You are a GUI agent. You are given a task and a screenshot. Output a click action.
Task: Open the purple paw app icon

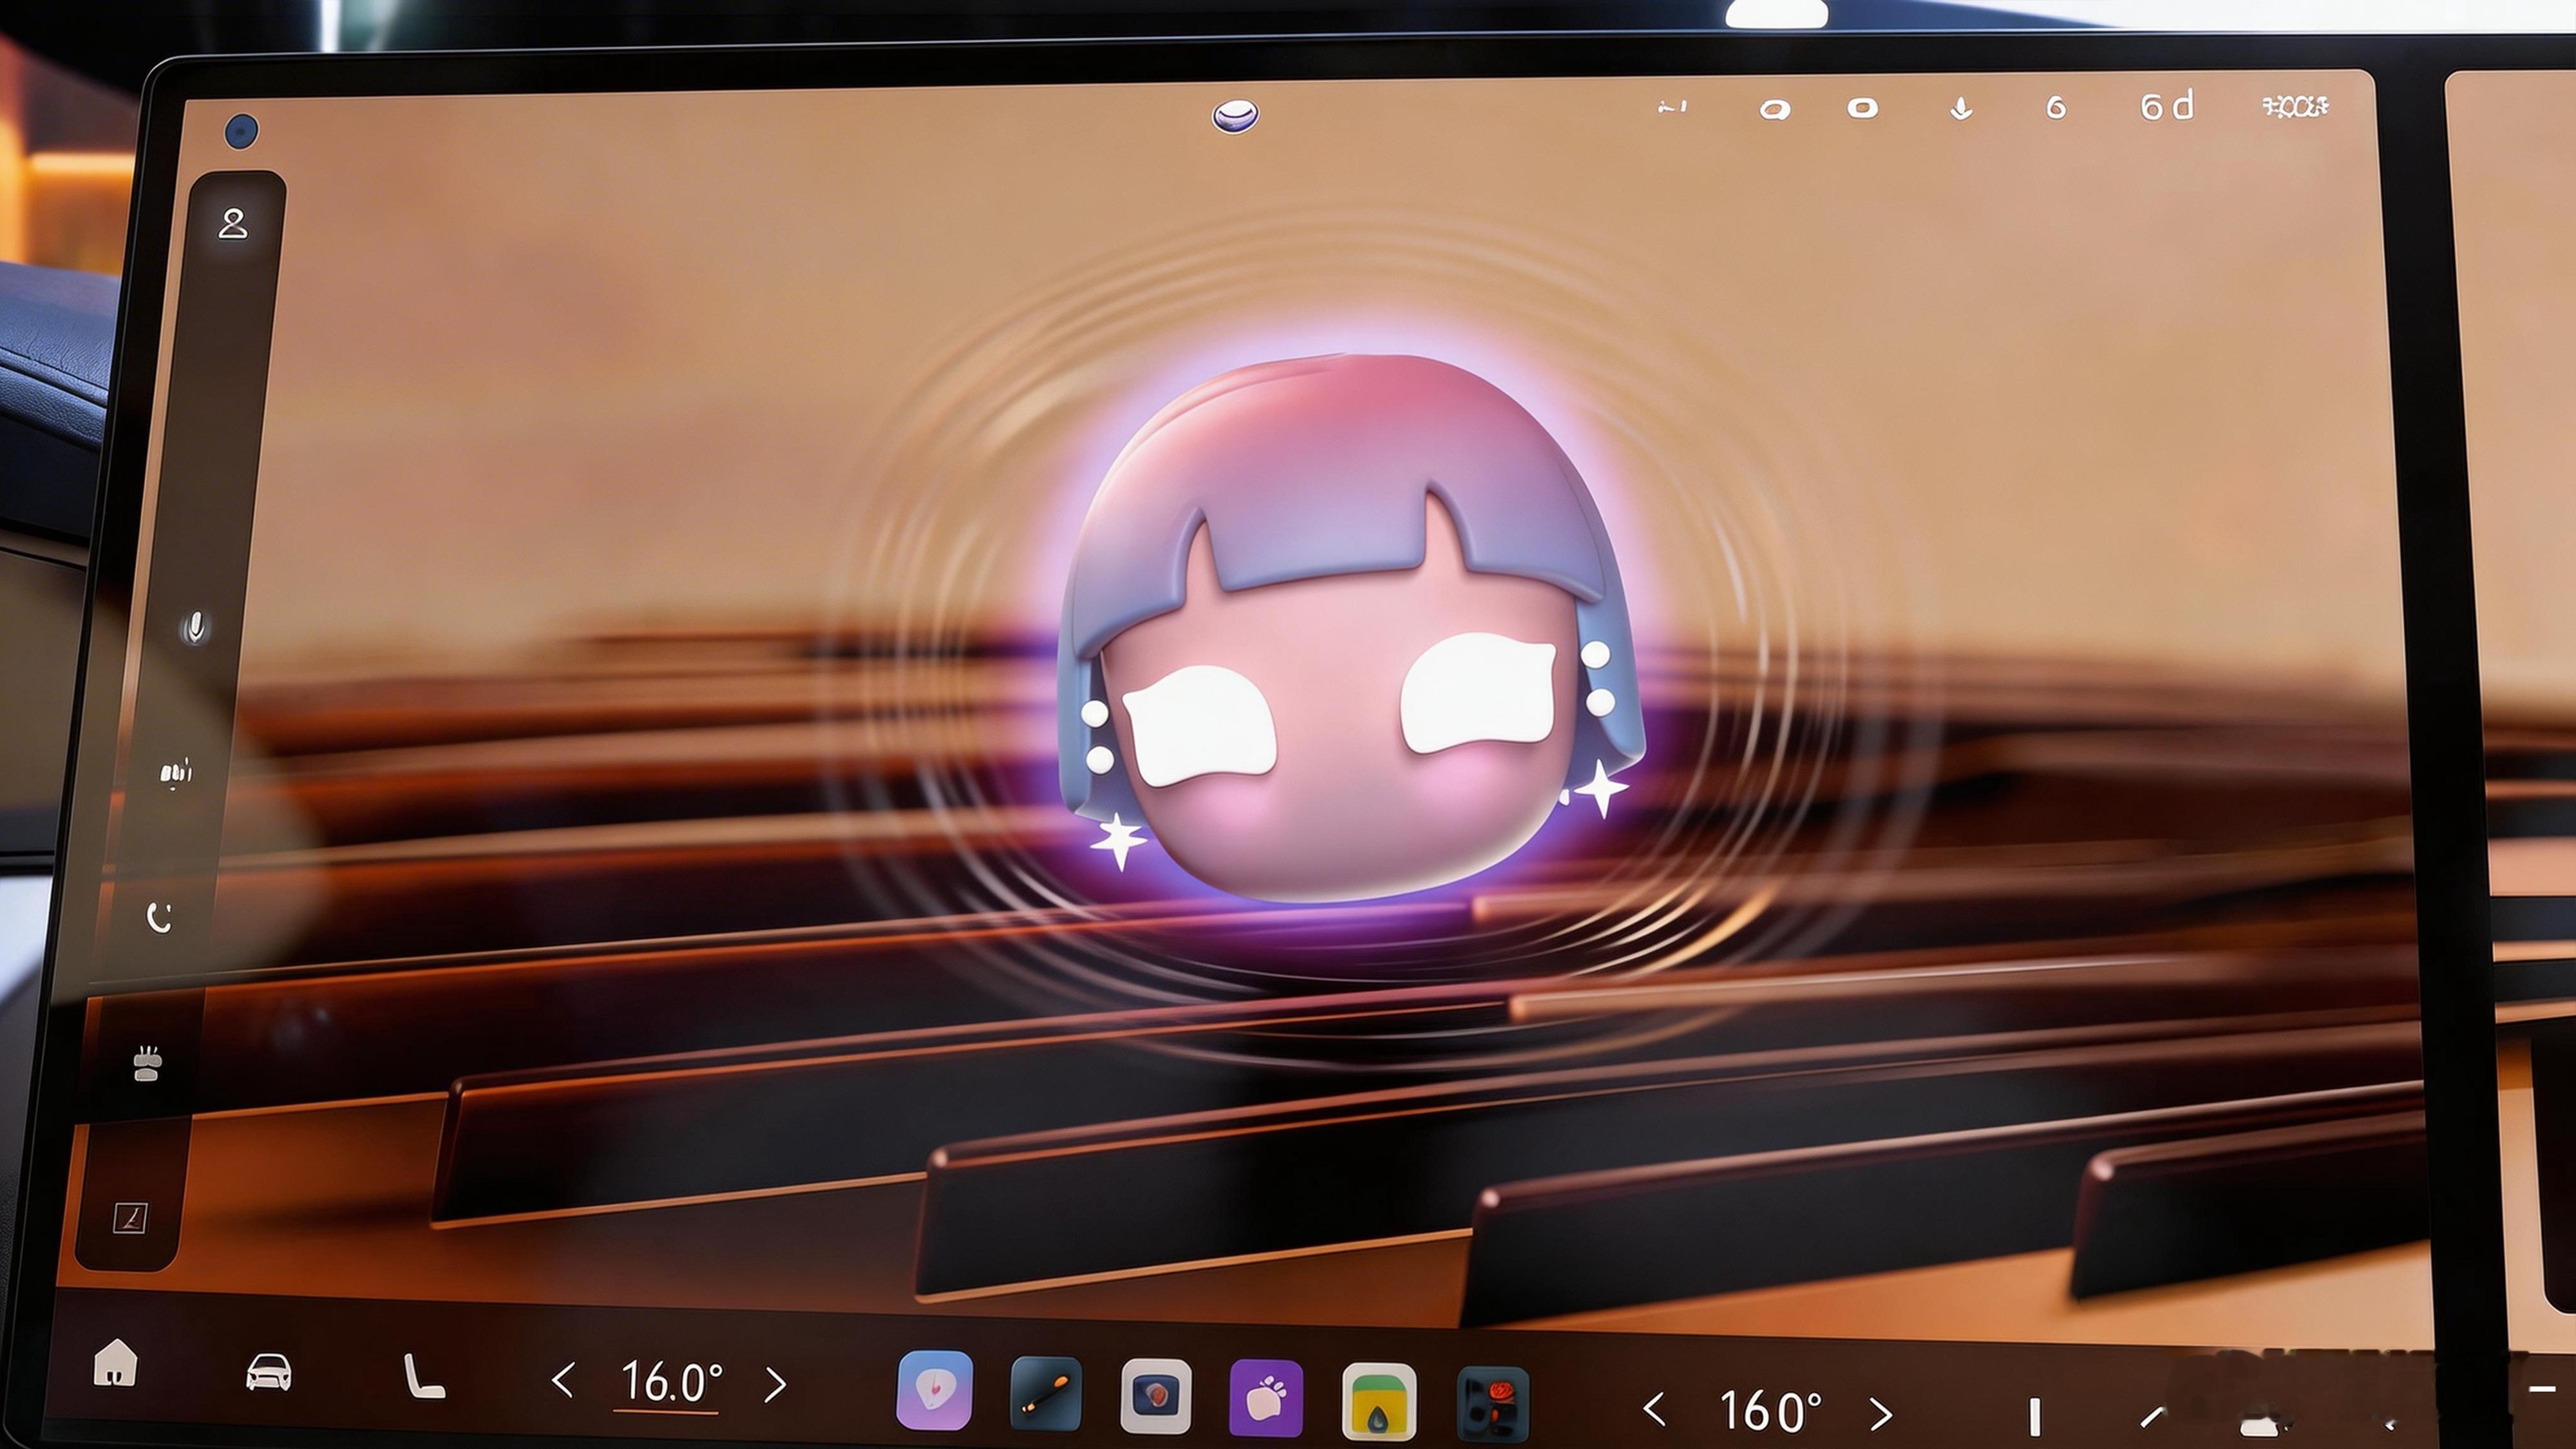click(1266, 1397)
